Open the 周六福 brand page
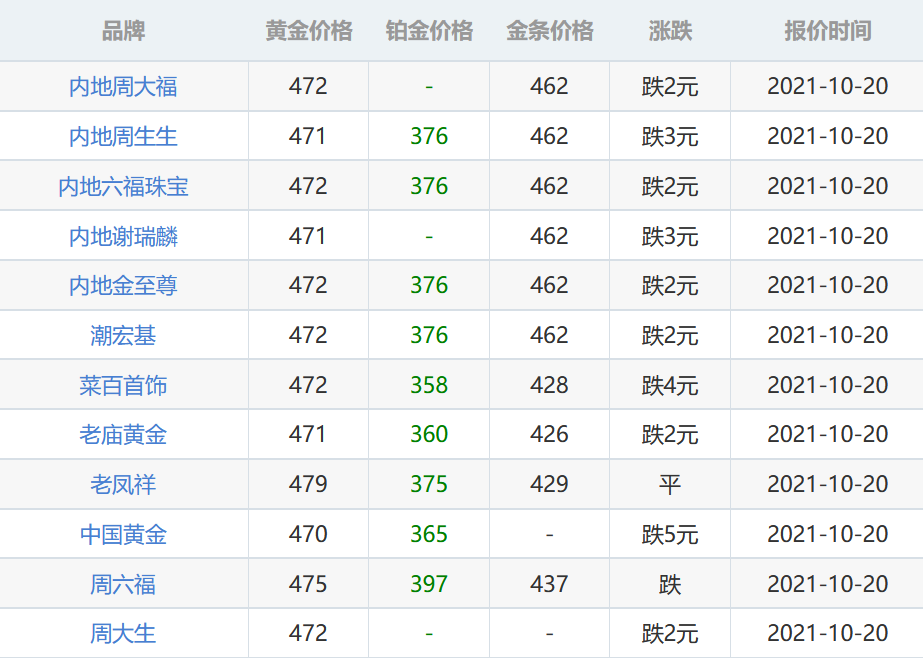 [x=124, y=583]
